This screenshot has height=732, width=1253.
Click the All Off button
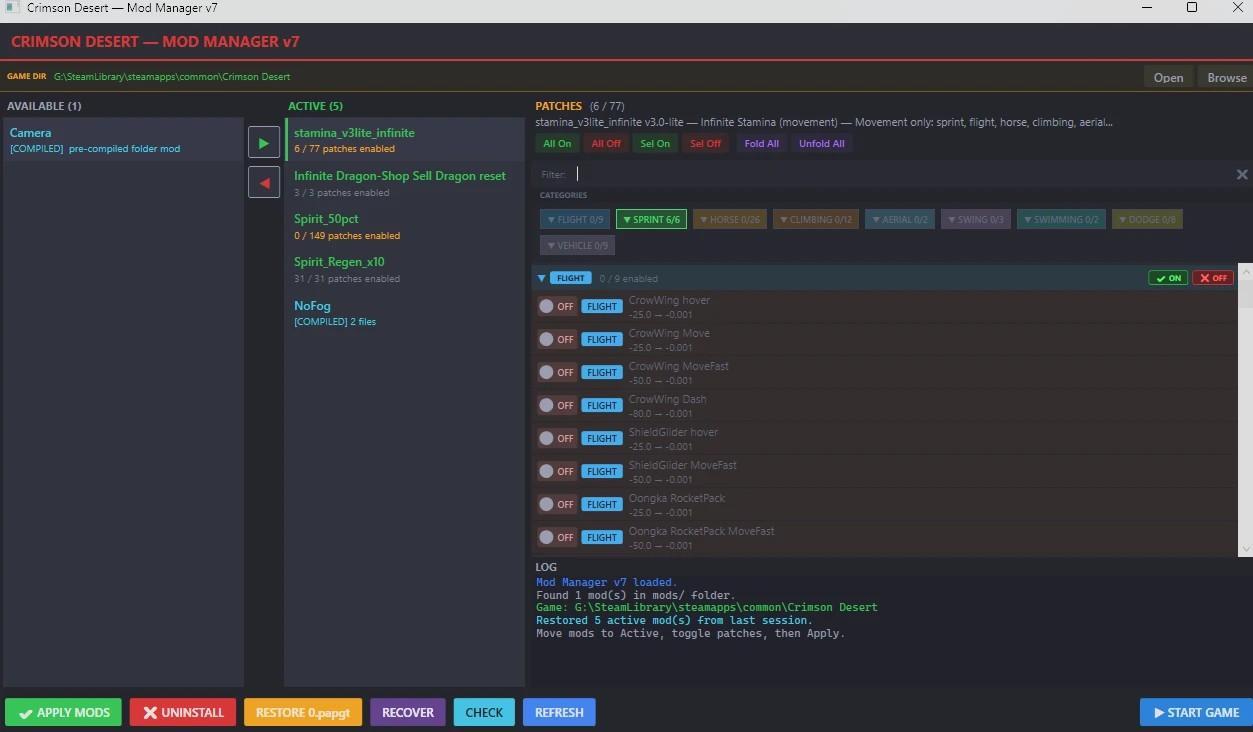click(x=606, y=144)
